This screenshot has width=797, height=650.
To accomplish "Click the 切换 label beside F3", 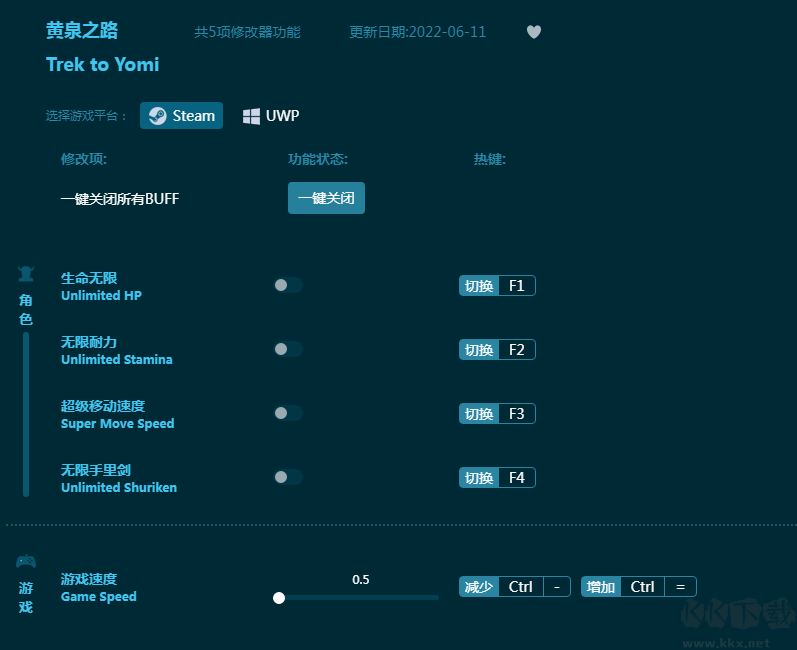I will [479, 414].
